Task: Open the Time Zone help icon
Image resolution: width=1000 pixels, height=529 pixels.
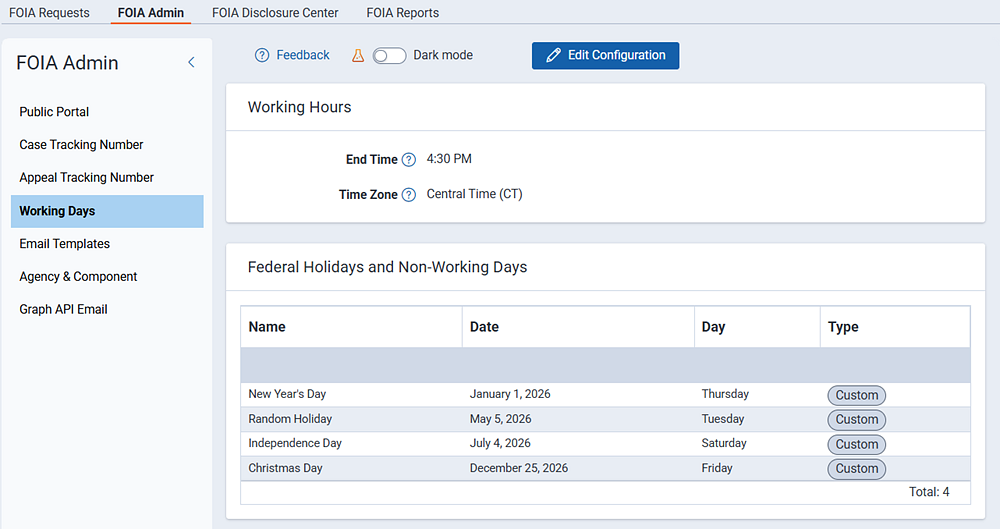Action: (x=409, y=195)
